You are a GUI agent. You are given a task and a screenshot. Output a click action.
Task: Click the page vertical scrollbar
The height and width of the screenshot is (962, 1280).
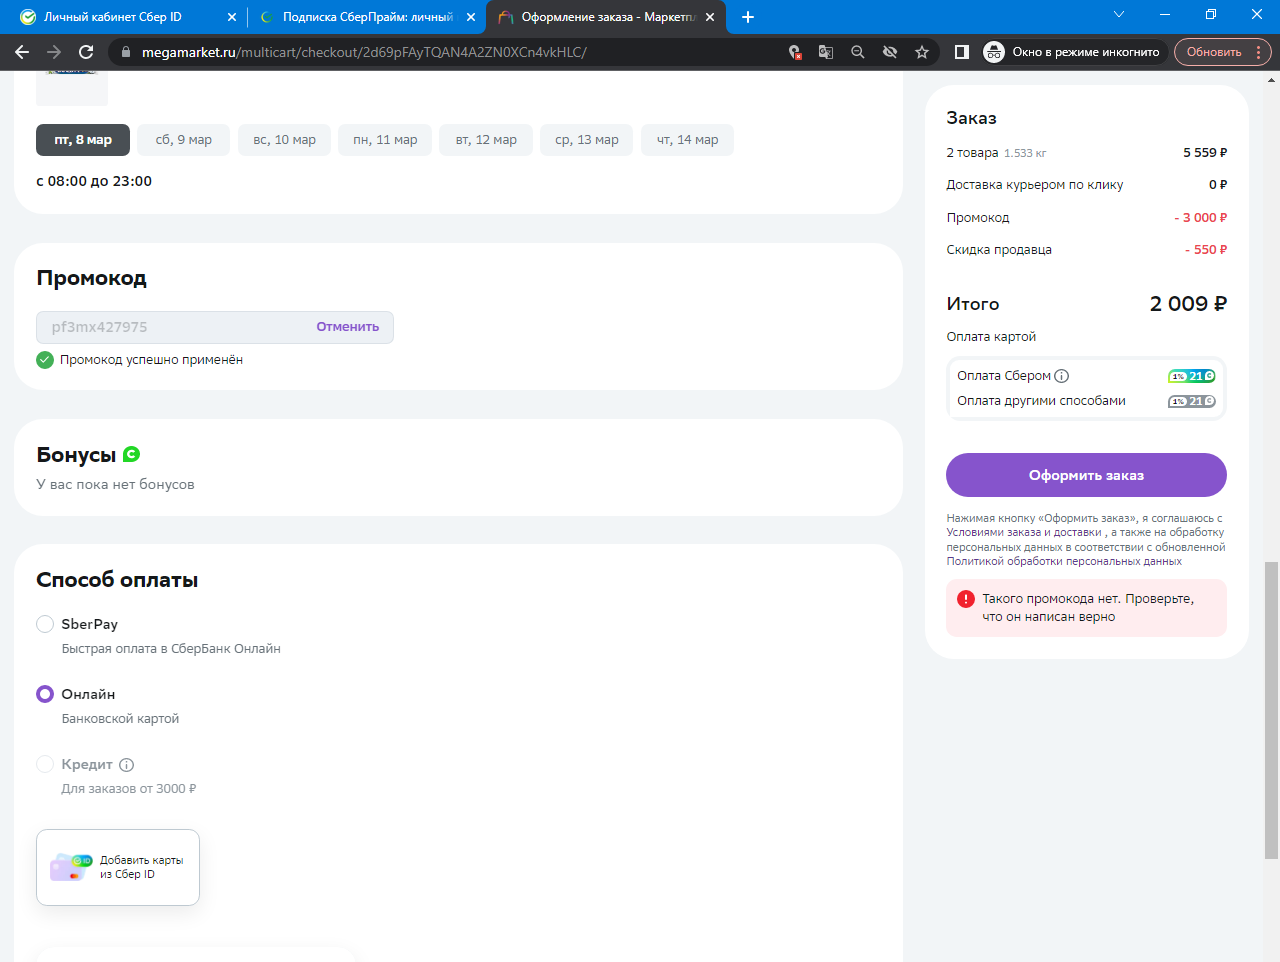click(x=1271, y=709)
